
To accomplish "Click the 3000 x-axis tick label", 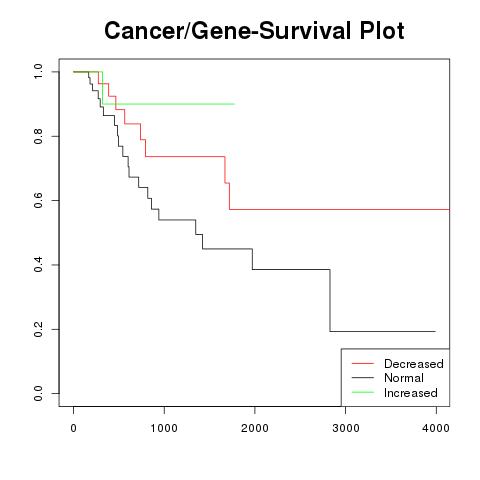I will (346, 428).
